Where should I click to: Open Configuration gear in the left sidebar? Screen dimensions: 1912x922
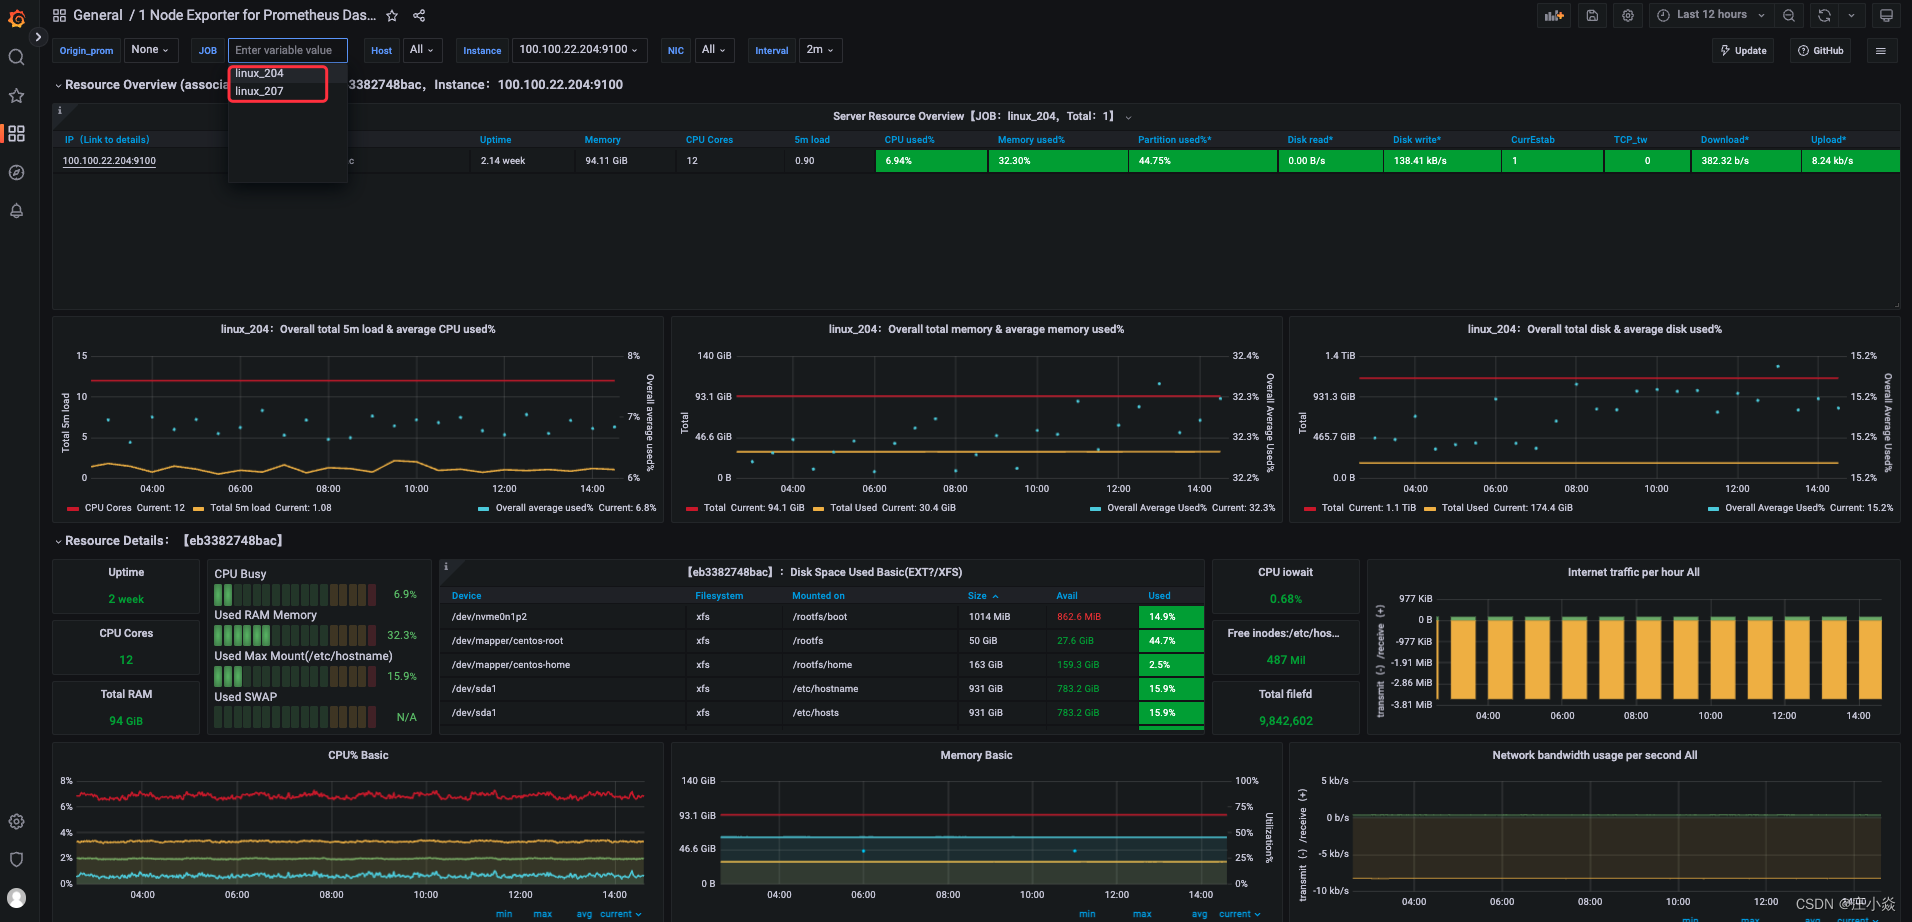click(16, 821)
